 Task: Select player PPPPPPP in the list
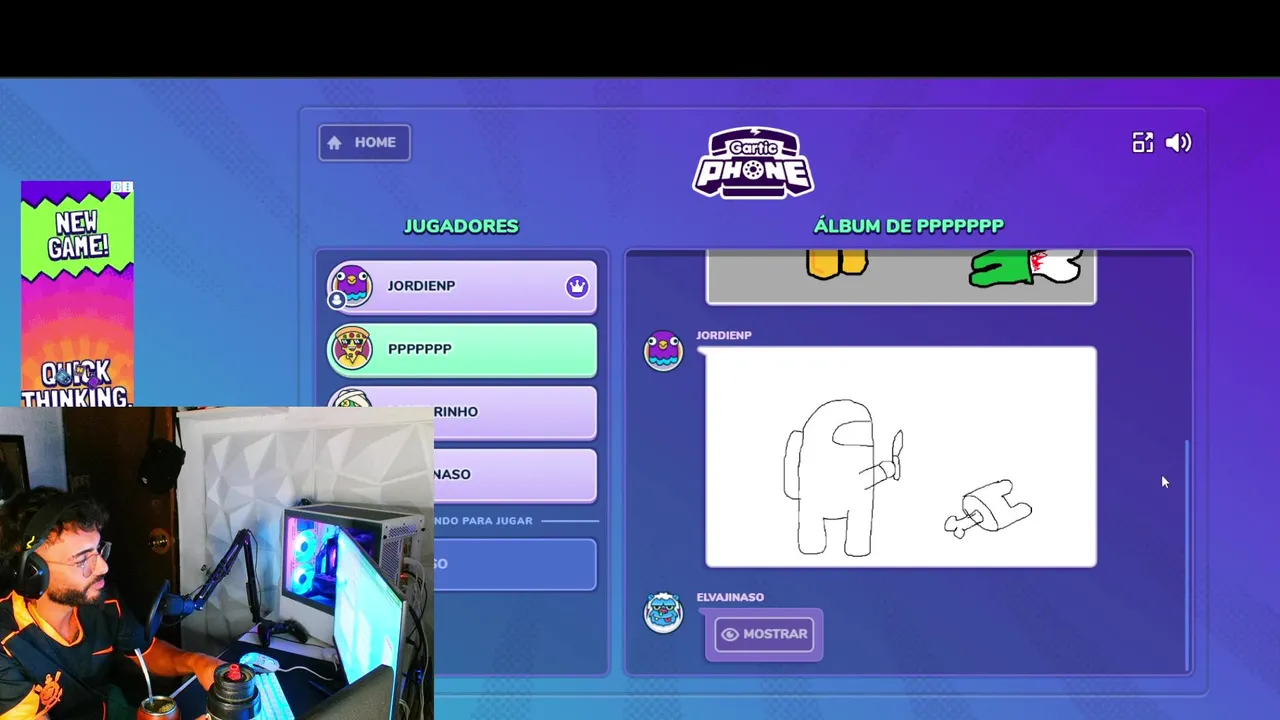[462, 349]
